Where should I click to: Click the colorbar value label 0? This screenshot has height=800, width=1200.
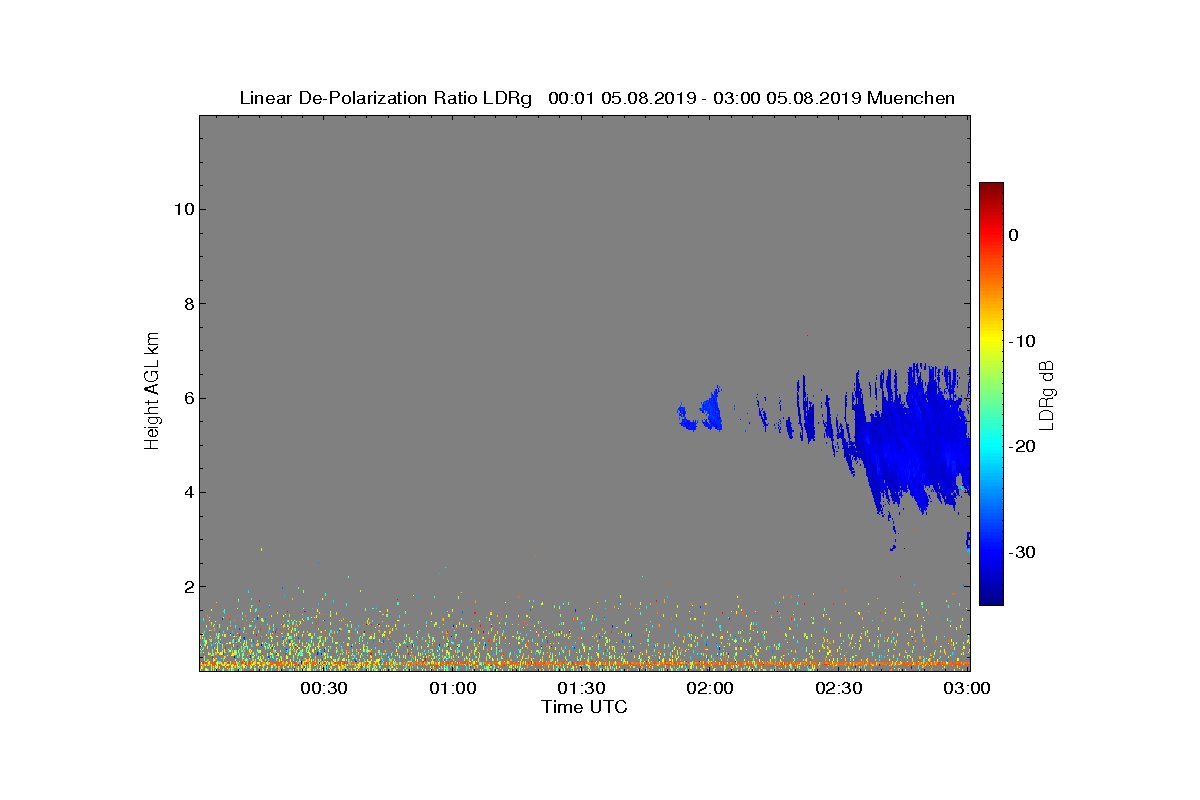click(x=1014, y=235)
